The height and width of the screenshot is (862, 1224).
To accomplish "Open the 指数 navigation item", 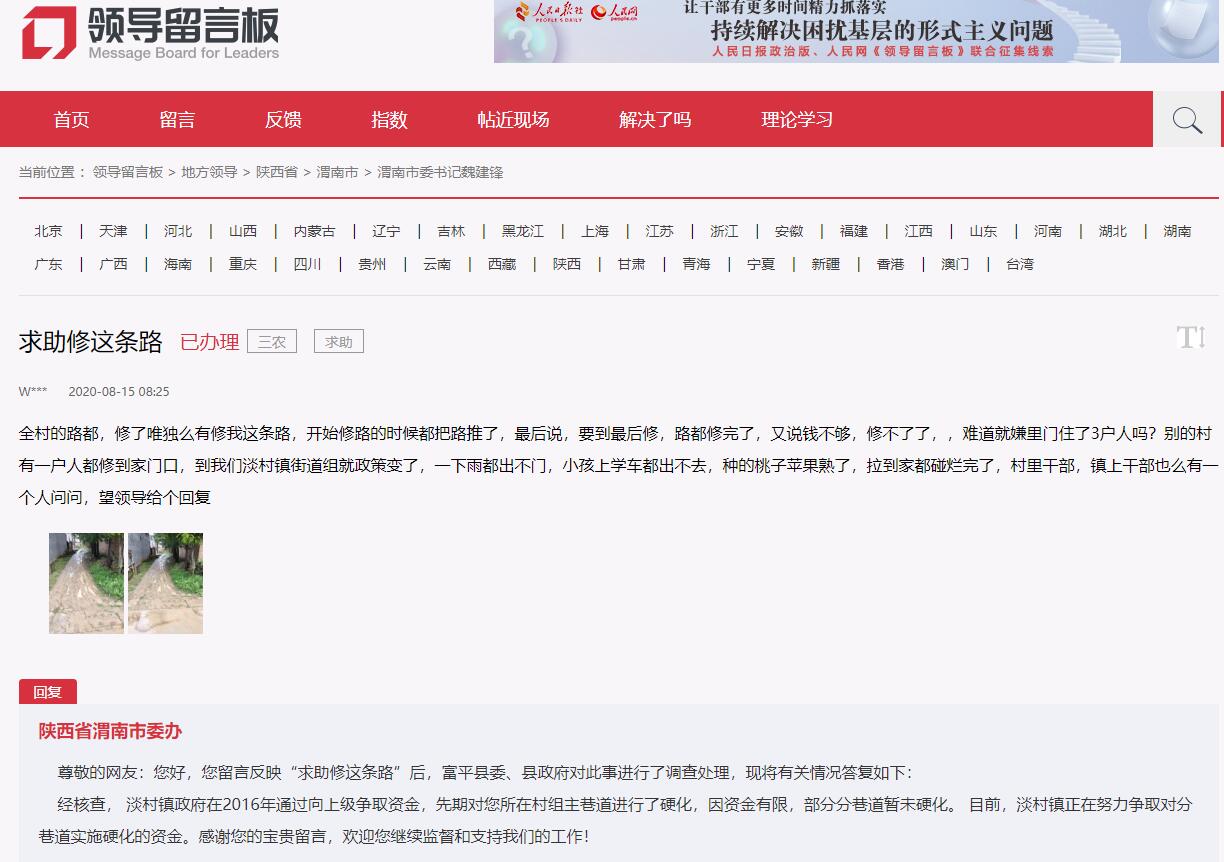I will (389, 120).
